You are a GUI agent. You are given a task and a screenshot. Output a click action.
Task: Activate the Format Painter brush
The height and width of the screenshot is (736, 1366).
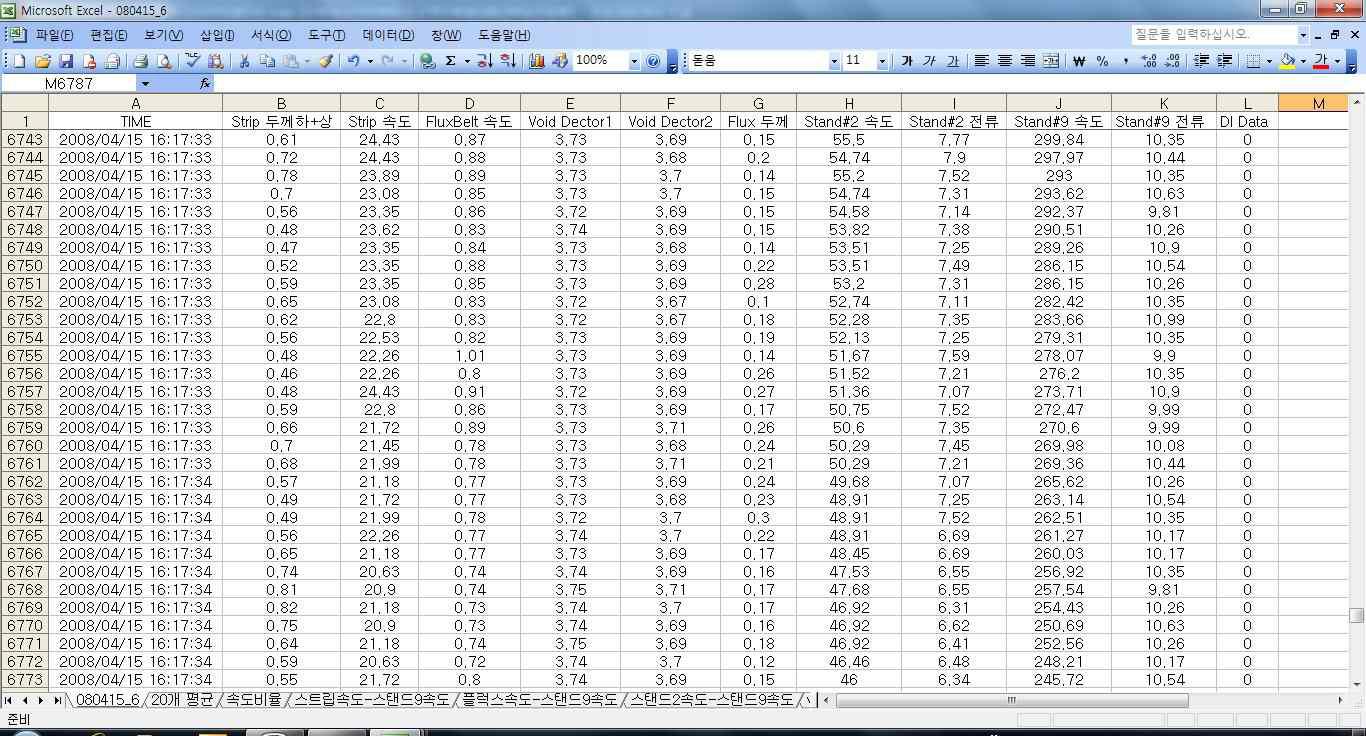pyautogui.click(x=326, y=61)
